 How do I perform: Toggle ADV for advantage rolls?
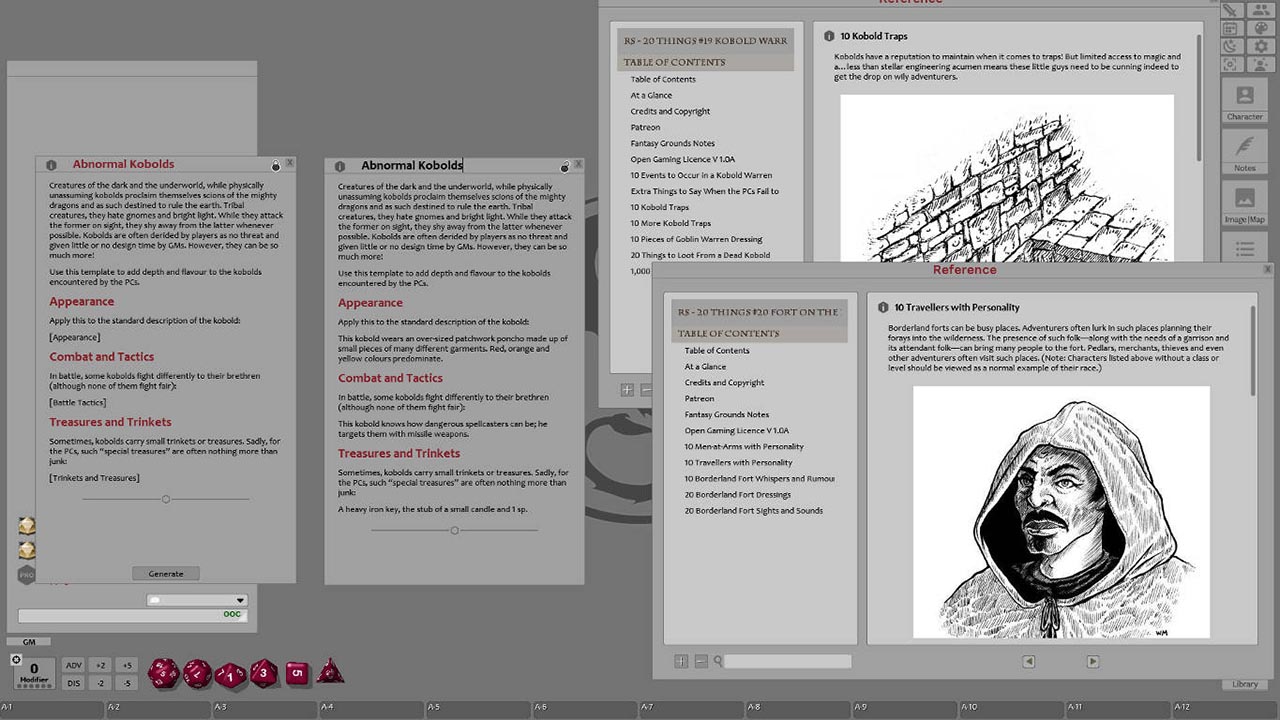pos(74,664)
